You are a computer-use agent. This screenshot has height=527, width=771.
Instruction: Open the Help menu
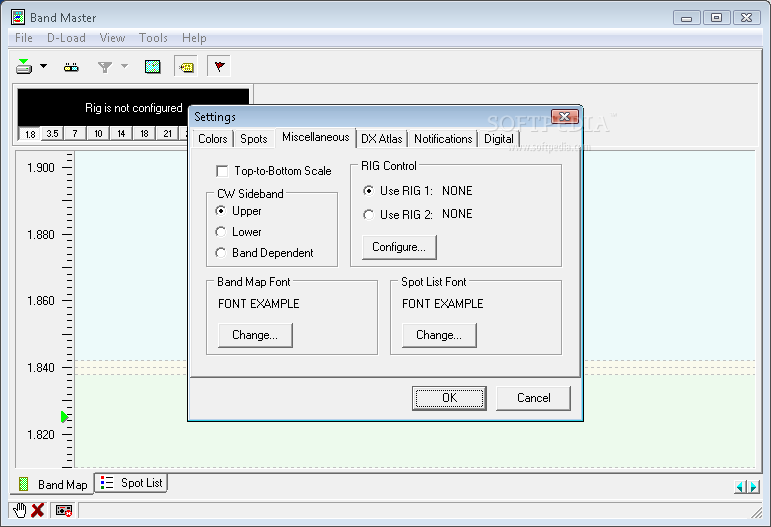click(194, 38)
